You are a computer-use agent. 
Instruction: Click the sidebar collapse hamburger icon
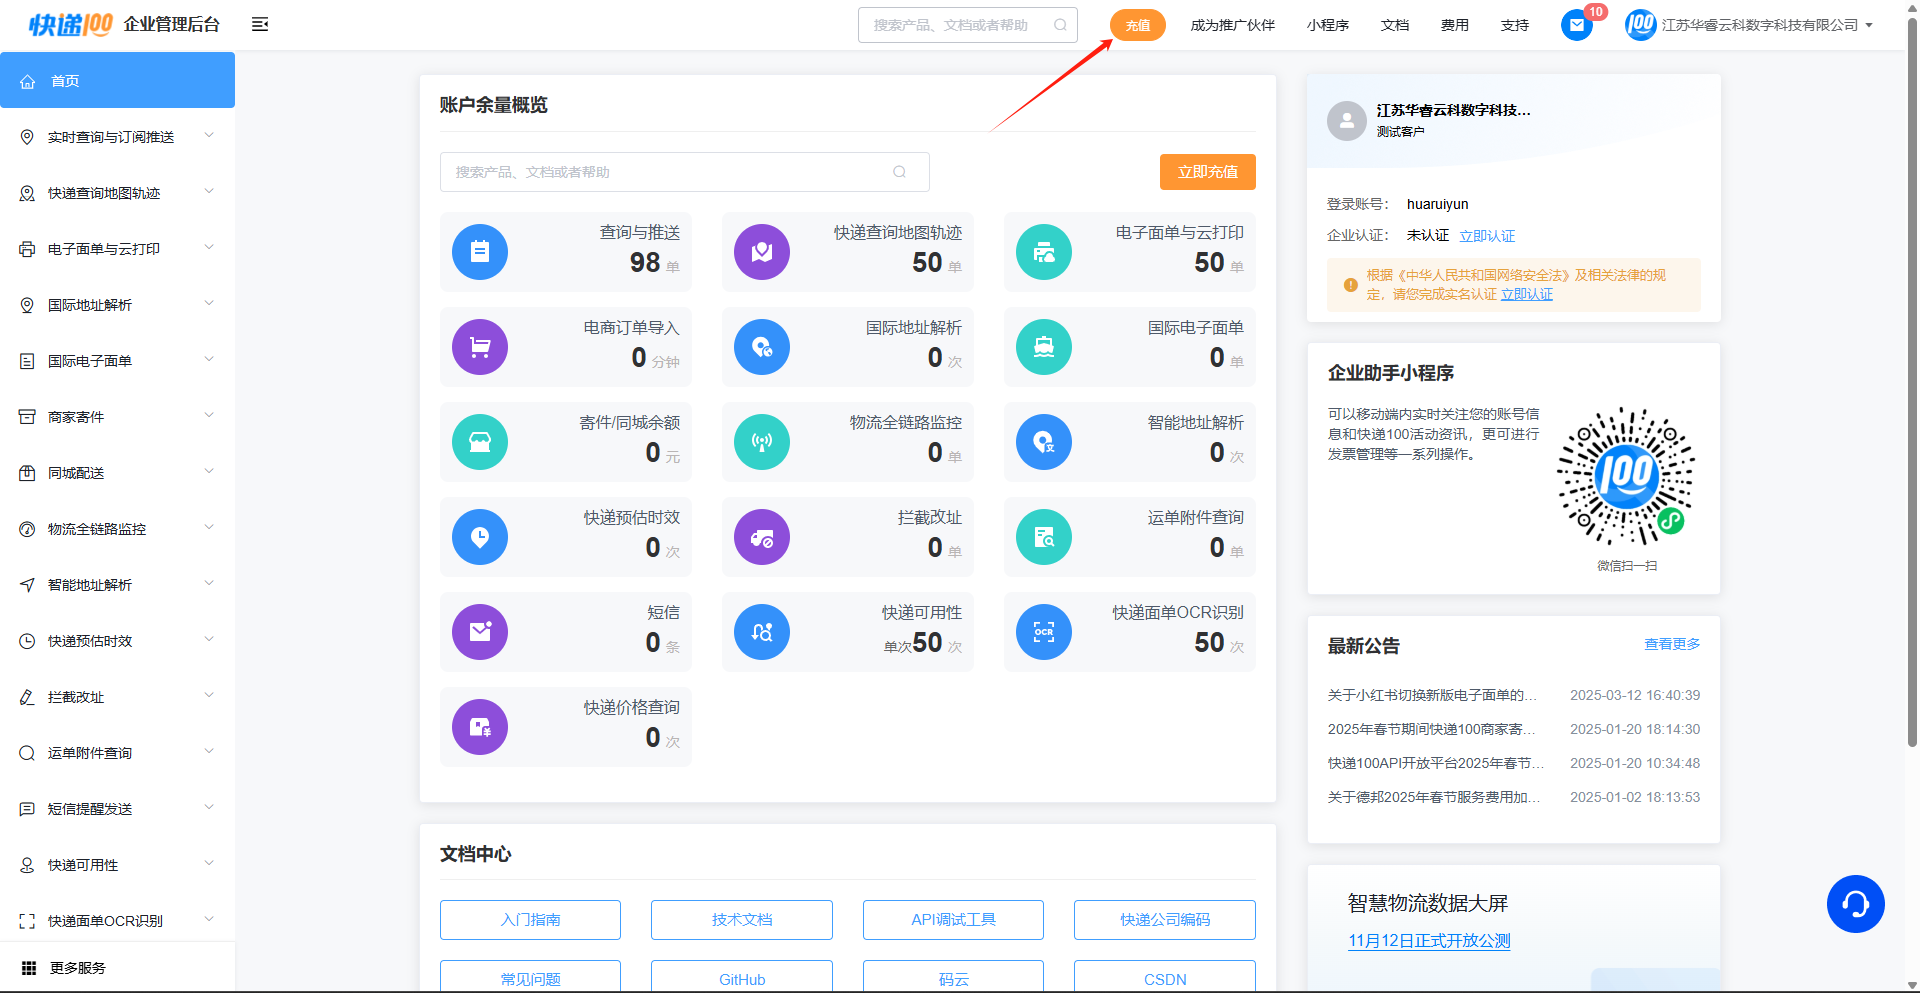[260, 25]
